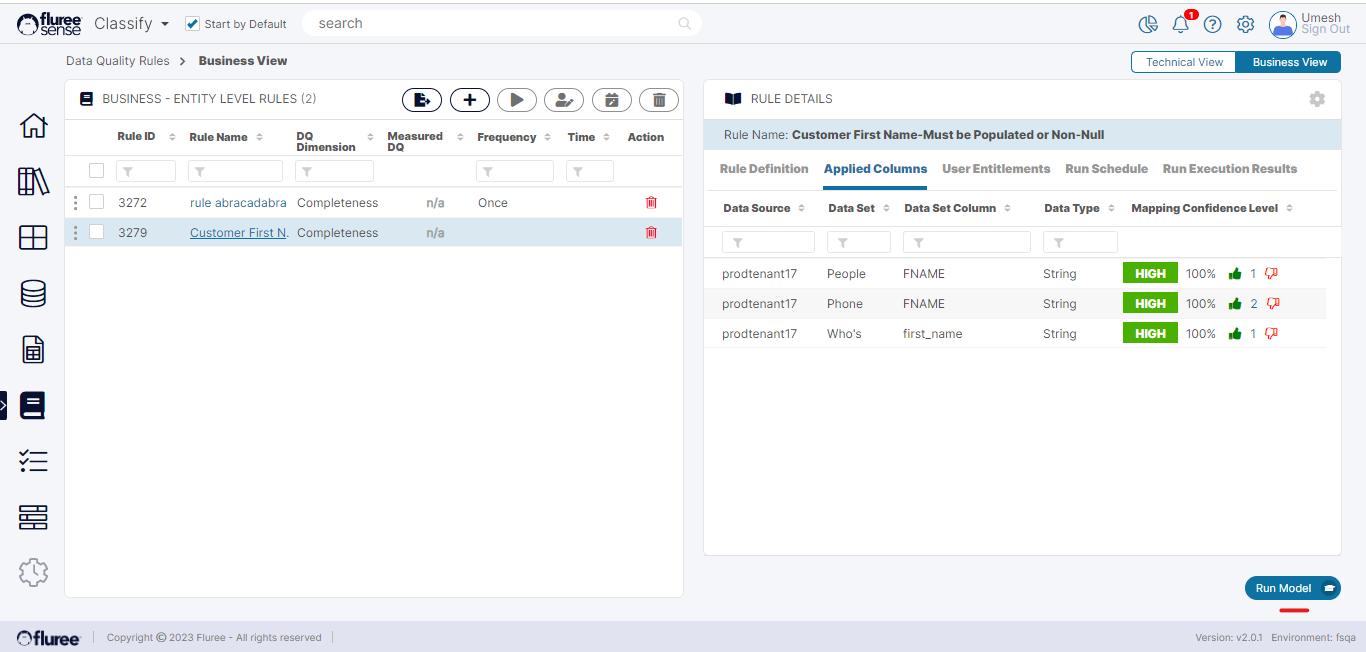Screen dimensions: 1366x652
Task: Toggle the Start by Default checkbox
Action: pyautogui.click(x=193, y=24)
